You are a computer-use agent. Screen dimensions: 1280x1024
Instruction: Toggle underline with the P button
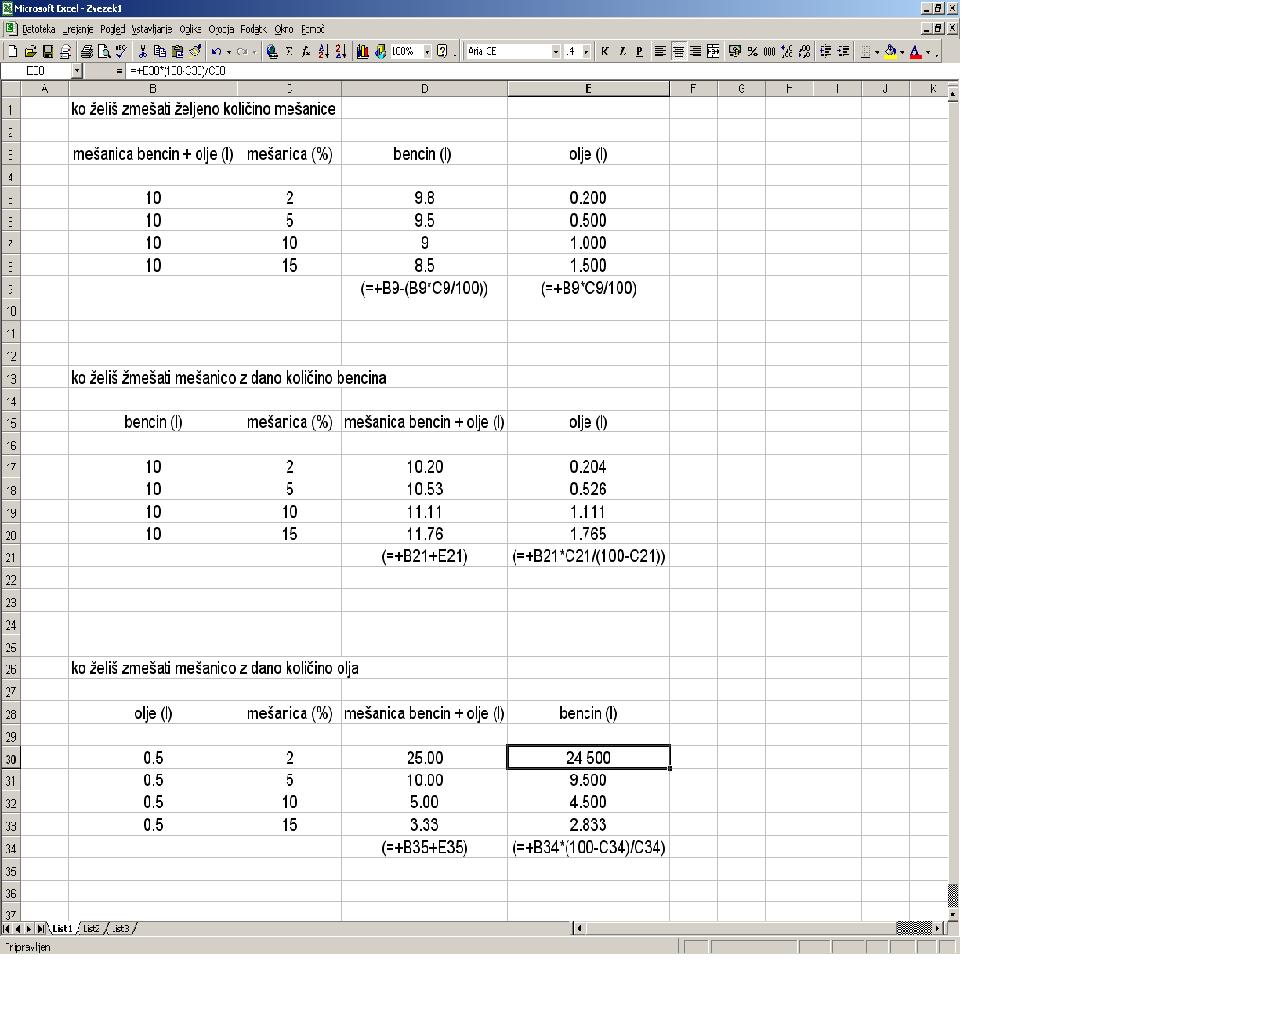[639, 51]
